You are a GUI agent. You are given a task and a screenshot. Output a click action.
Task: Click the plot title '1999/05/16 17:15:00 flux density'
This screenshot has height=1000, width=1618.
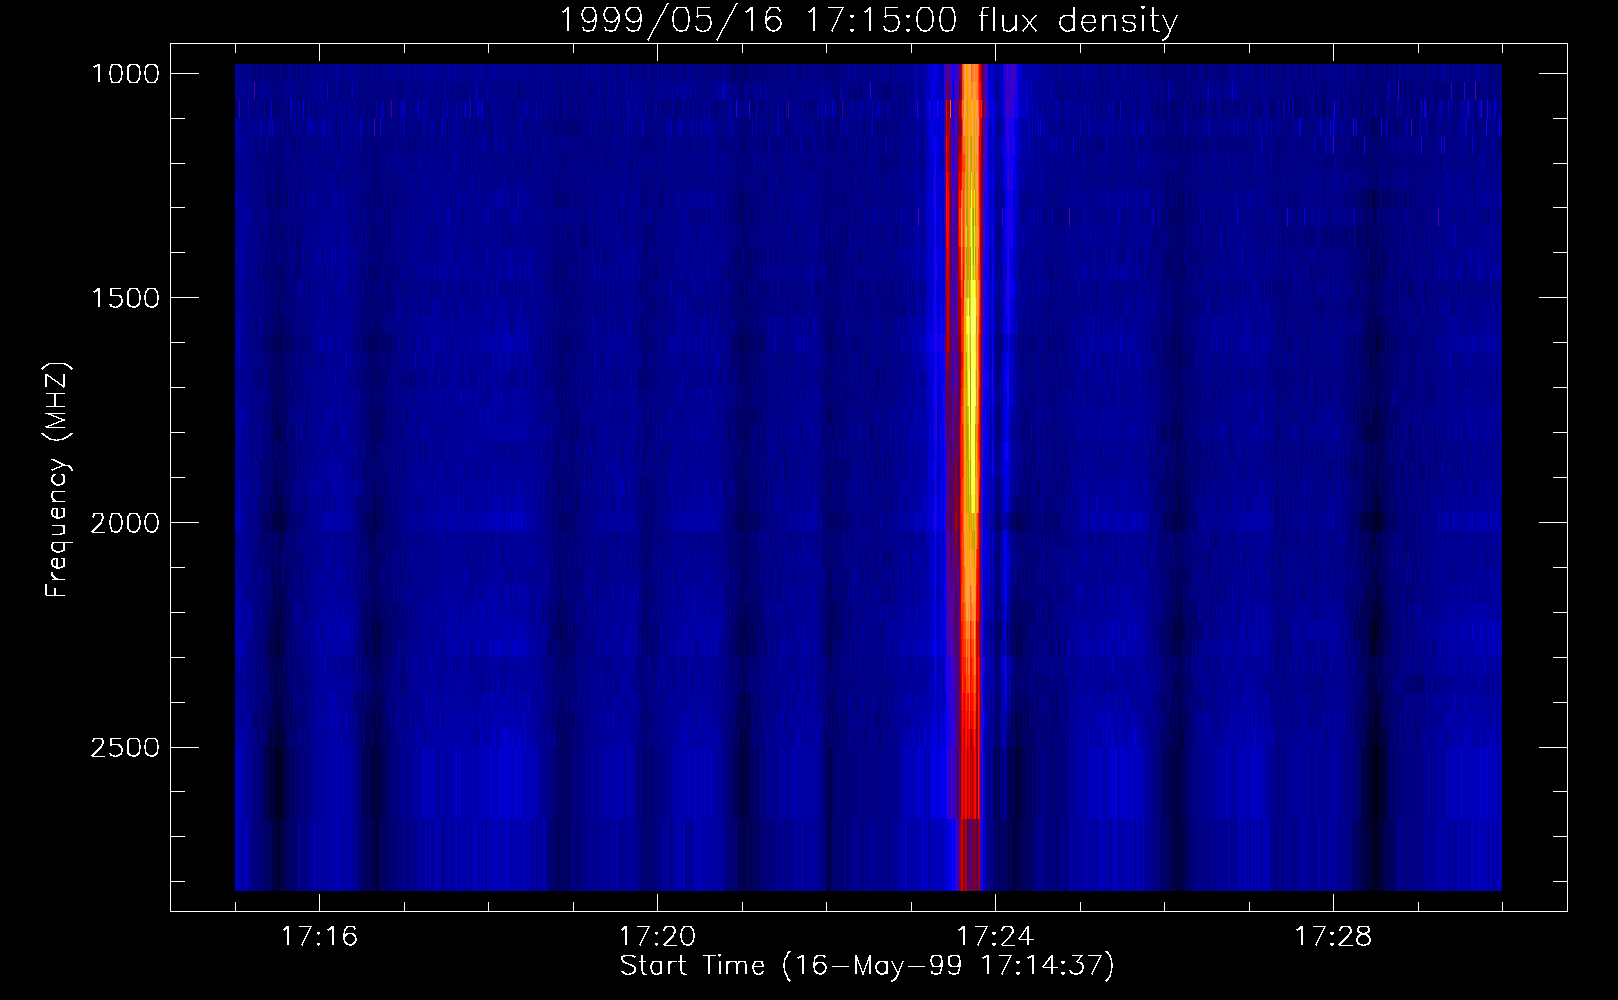click(x=868, y=20)
